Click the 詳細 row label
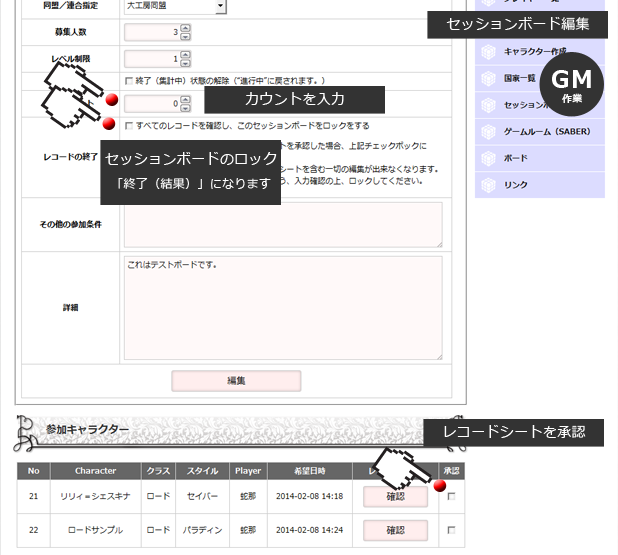 (71, 308)
